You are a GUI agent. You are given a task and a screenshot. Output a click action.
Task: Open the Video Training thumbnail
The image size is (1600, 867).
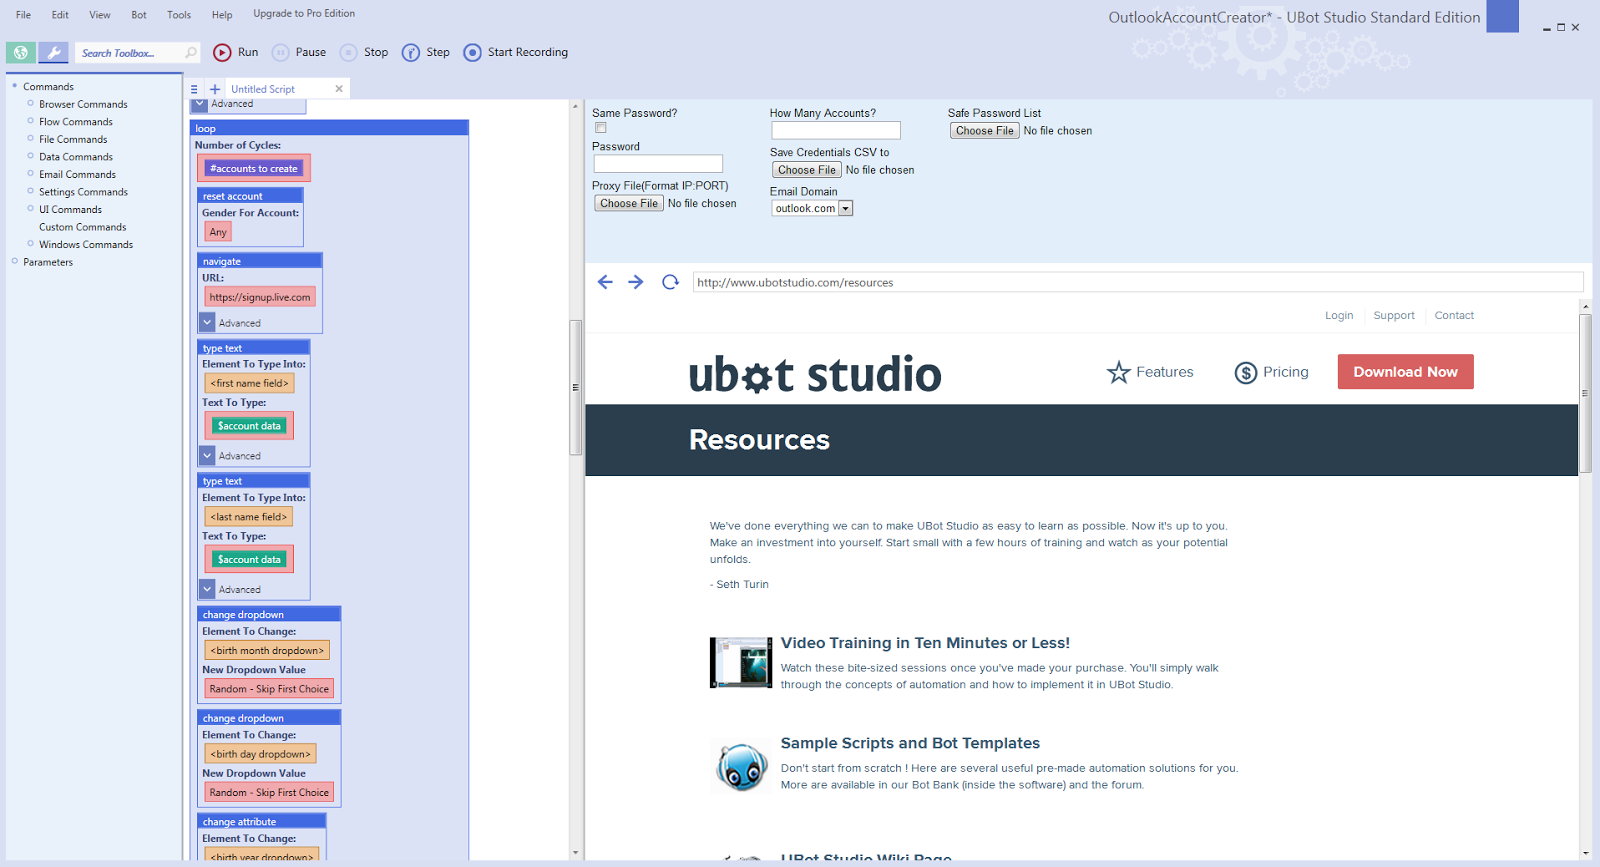tap(741, 663)
